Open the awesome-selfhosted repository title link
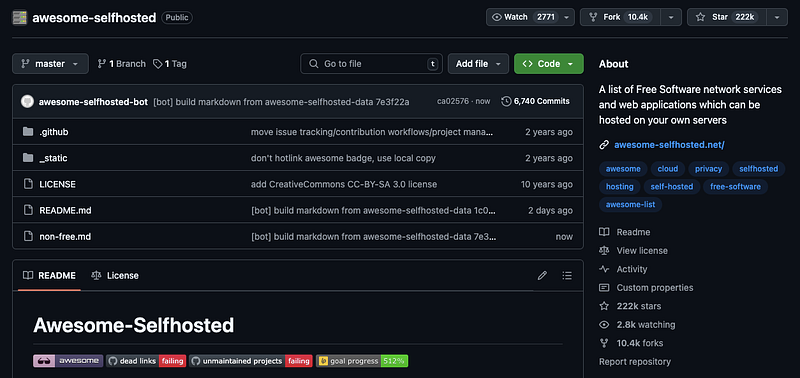The width and height of the screenshot is (800, 378). [x=94, y=18]
